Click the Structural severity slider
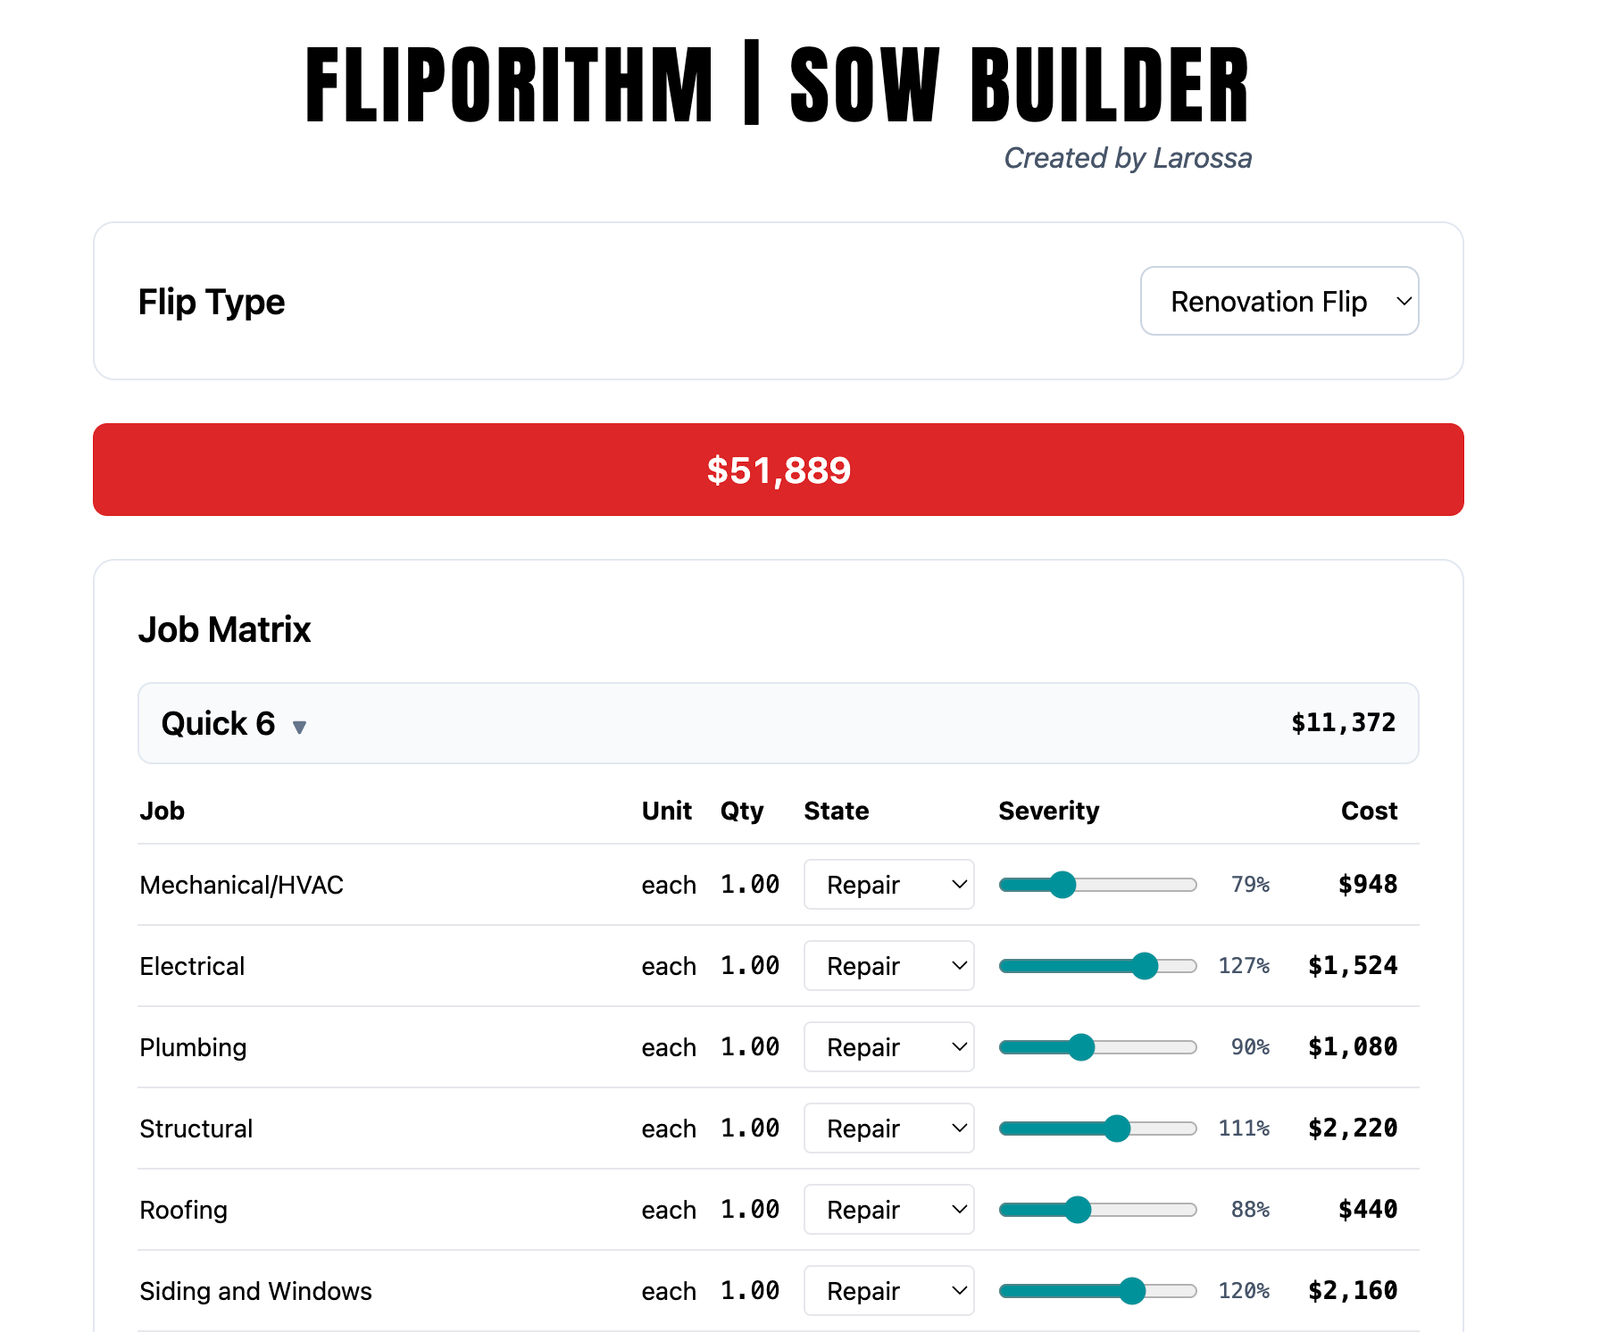This screenshot has width=1600, height=1332. pos(1117,1128)
